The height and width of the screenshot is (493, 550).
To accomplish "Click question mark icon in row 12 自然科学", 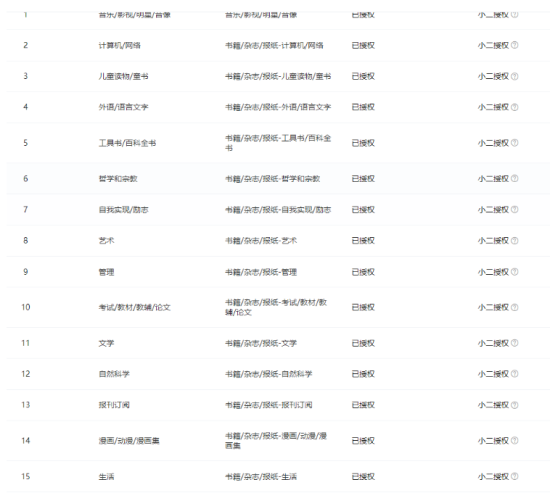I will pyautogui.click(x=515, y=374).
